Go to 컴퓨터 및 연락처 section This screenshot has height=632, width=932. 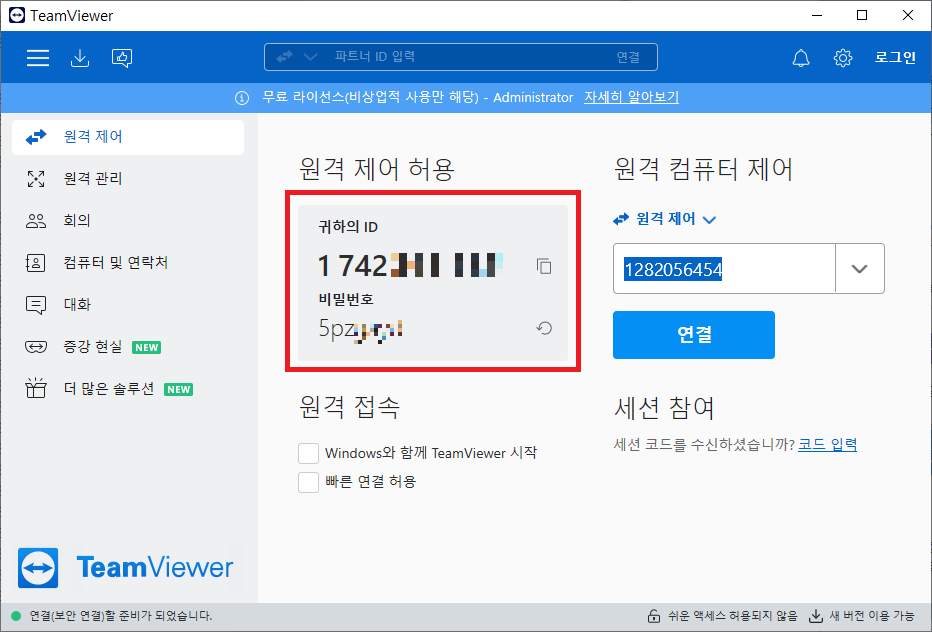115,263
